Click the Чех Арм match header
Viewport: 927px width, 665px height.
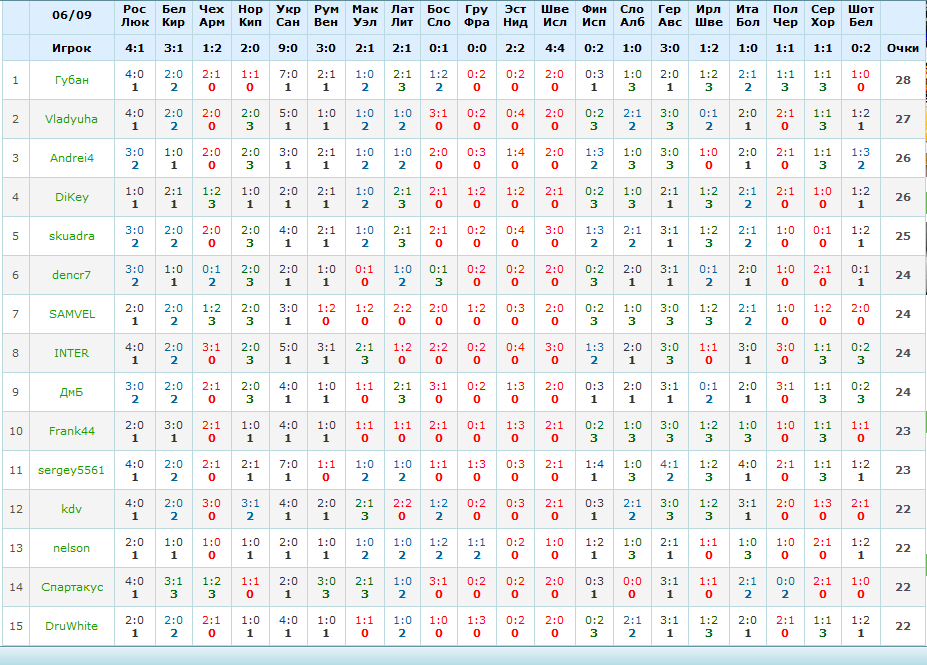(212, 16)
